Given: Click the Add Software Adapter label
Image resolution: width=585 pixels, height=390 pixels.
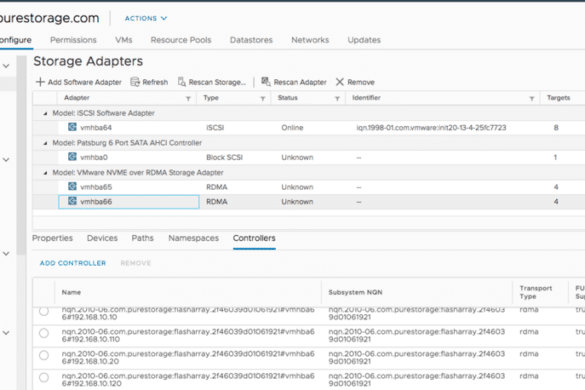Looking at the screenshot, I should click(85, 82).
